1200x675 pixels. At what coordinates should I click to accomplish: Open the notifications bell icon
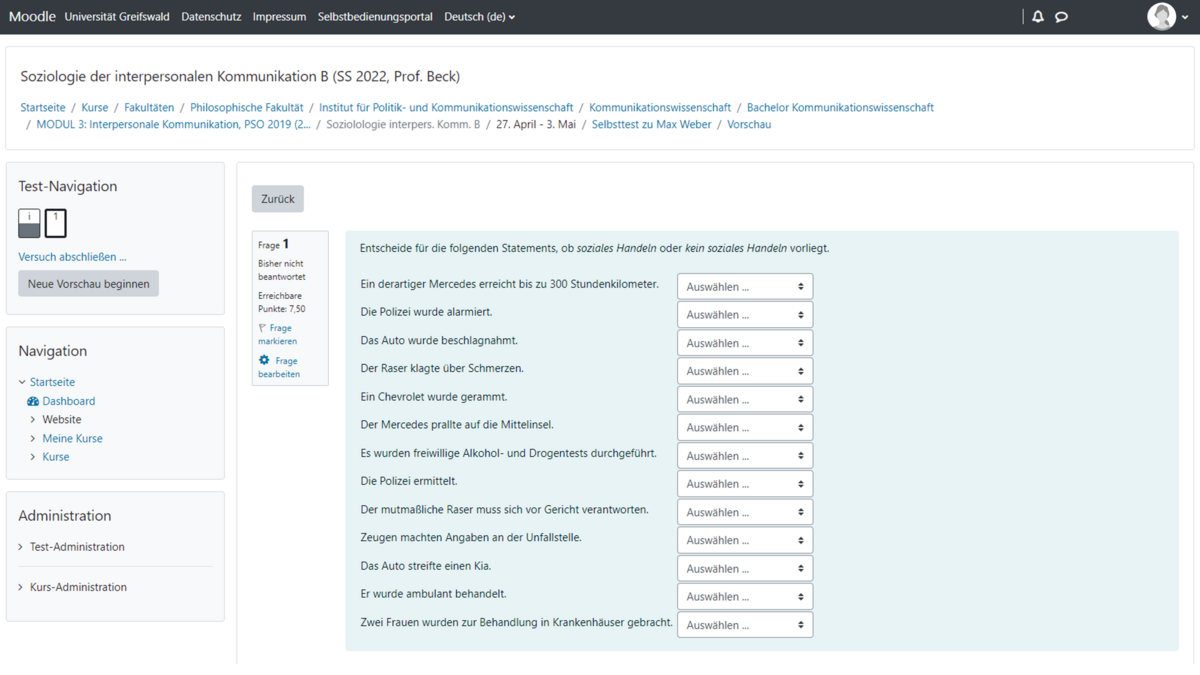click(1038, 17)
